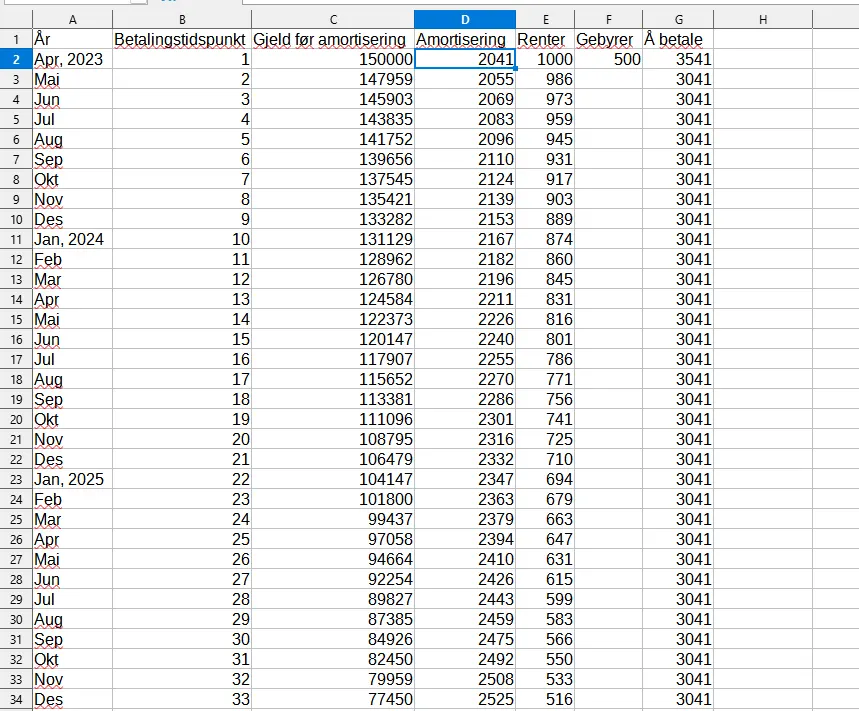The image size is (859, 711).
Task: Select cell 'Jan, 2024'
Action: tap(72, 239)
